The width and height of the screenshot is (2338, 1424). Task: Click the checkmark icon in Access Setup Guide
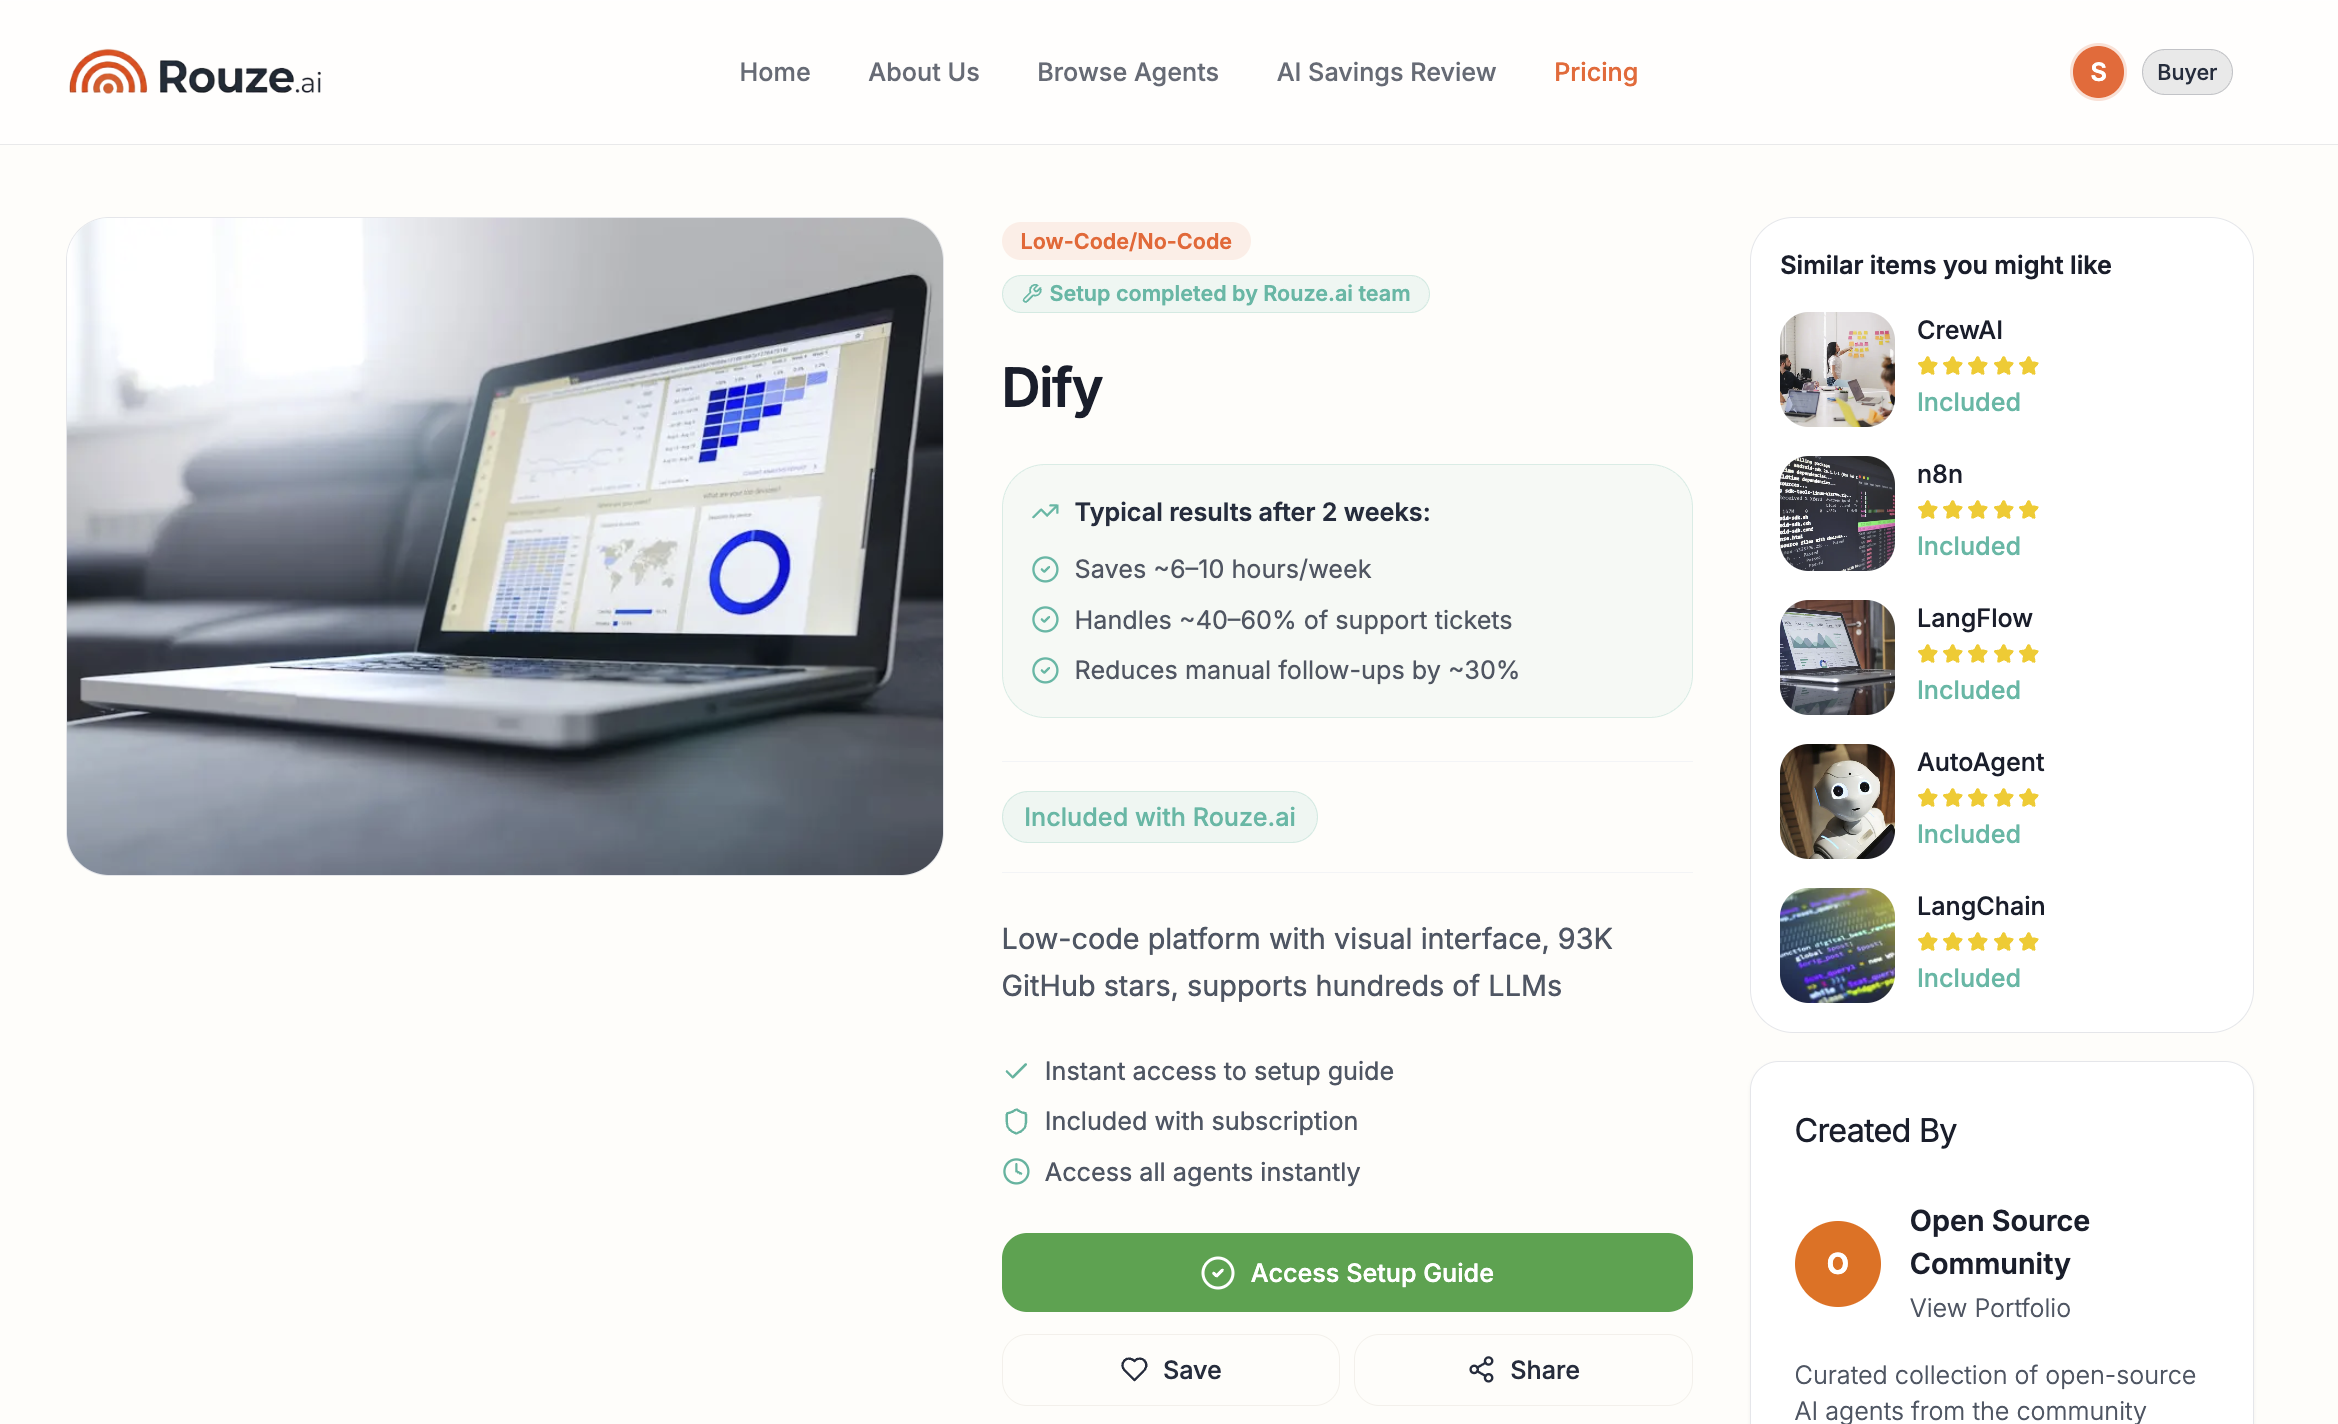[x=1217, y=1272]
